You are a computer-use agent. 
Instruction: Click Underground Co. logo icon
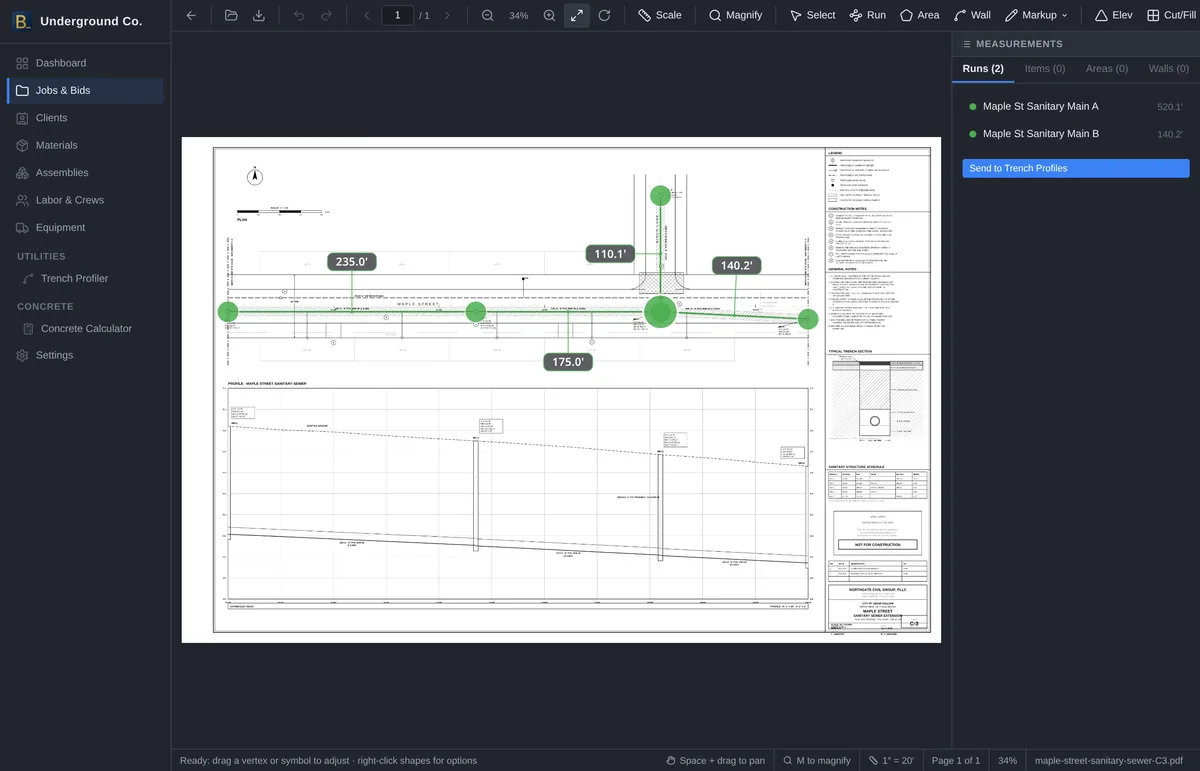[x=22, y=21]
